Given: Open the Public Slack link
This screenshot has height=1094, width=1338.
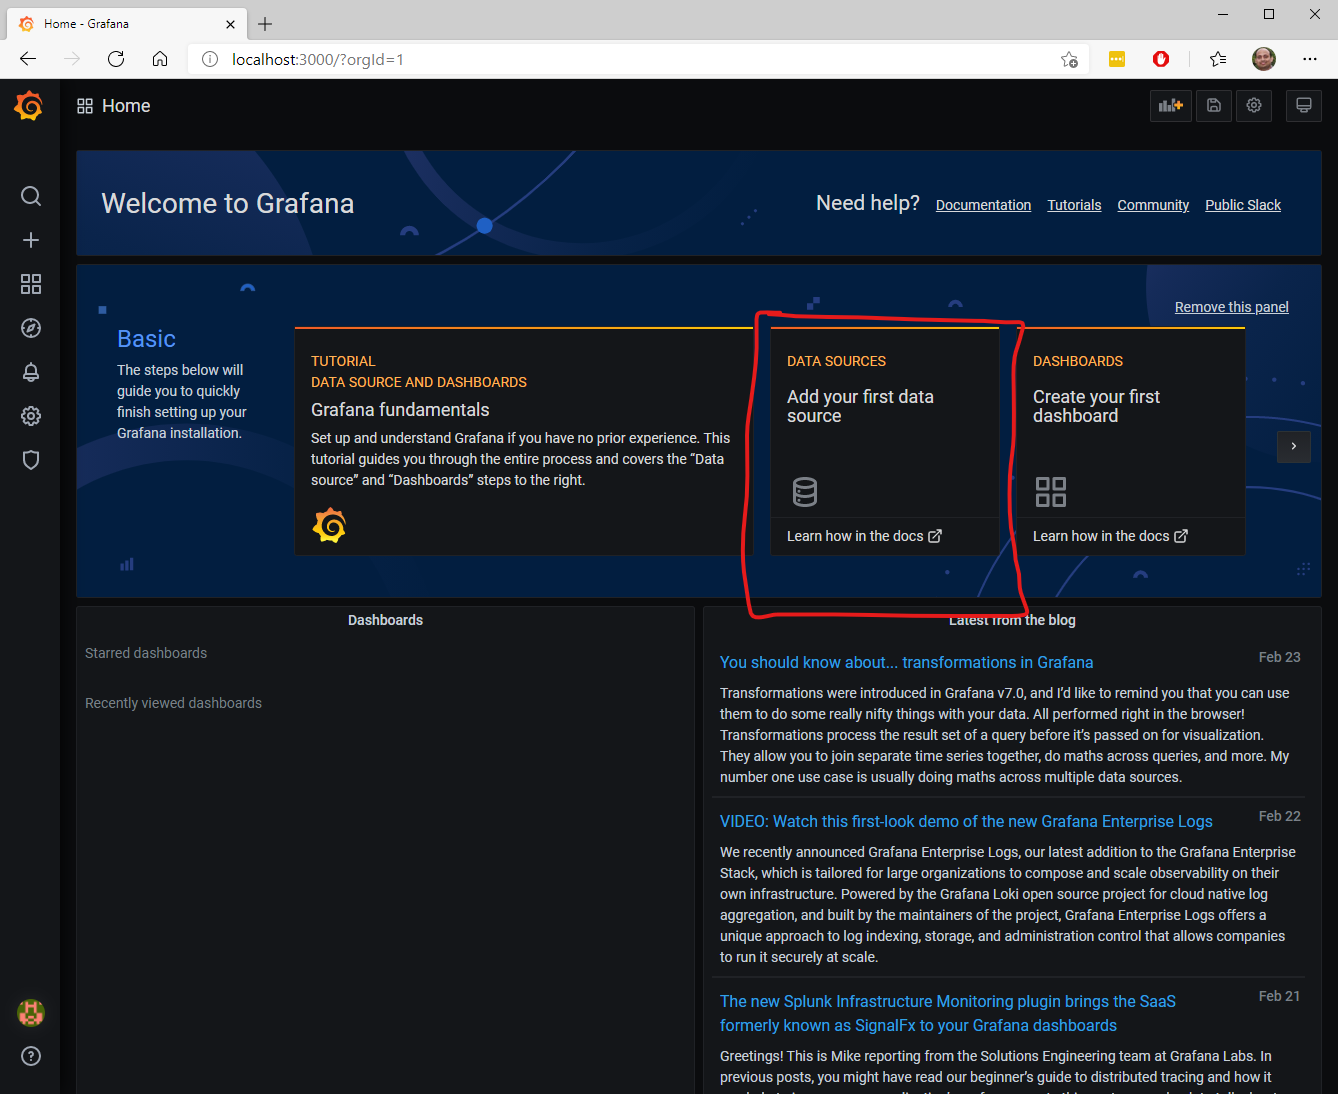Looking at the screenshot, I should [1243, 205].
